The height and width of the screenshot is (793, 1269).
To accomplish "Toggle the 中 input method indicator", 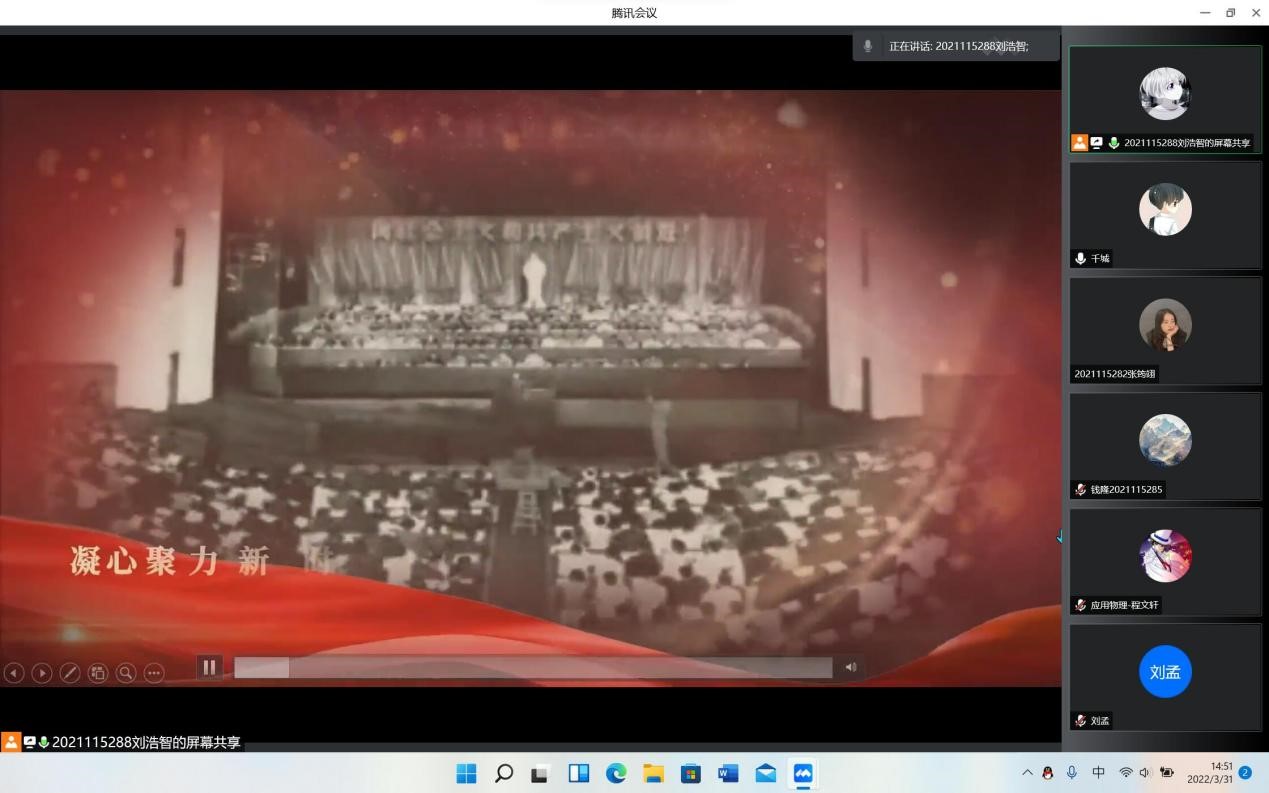I will point(1098,773).
